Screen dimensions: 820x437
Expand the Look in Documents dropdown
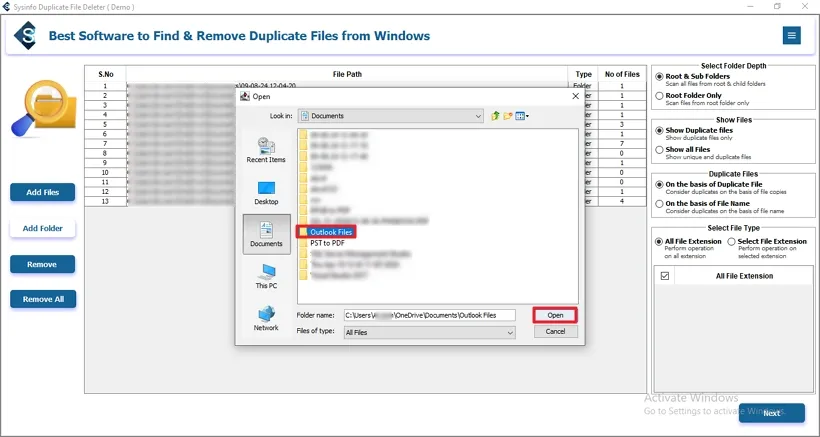coord(391,116)
